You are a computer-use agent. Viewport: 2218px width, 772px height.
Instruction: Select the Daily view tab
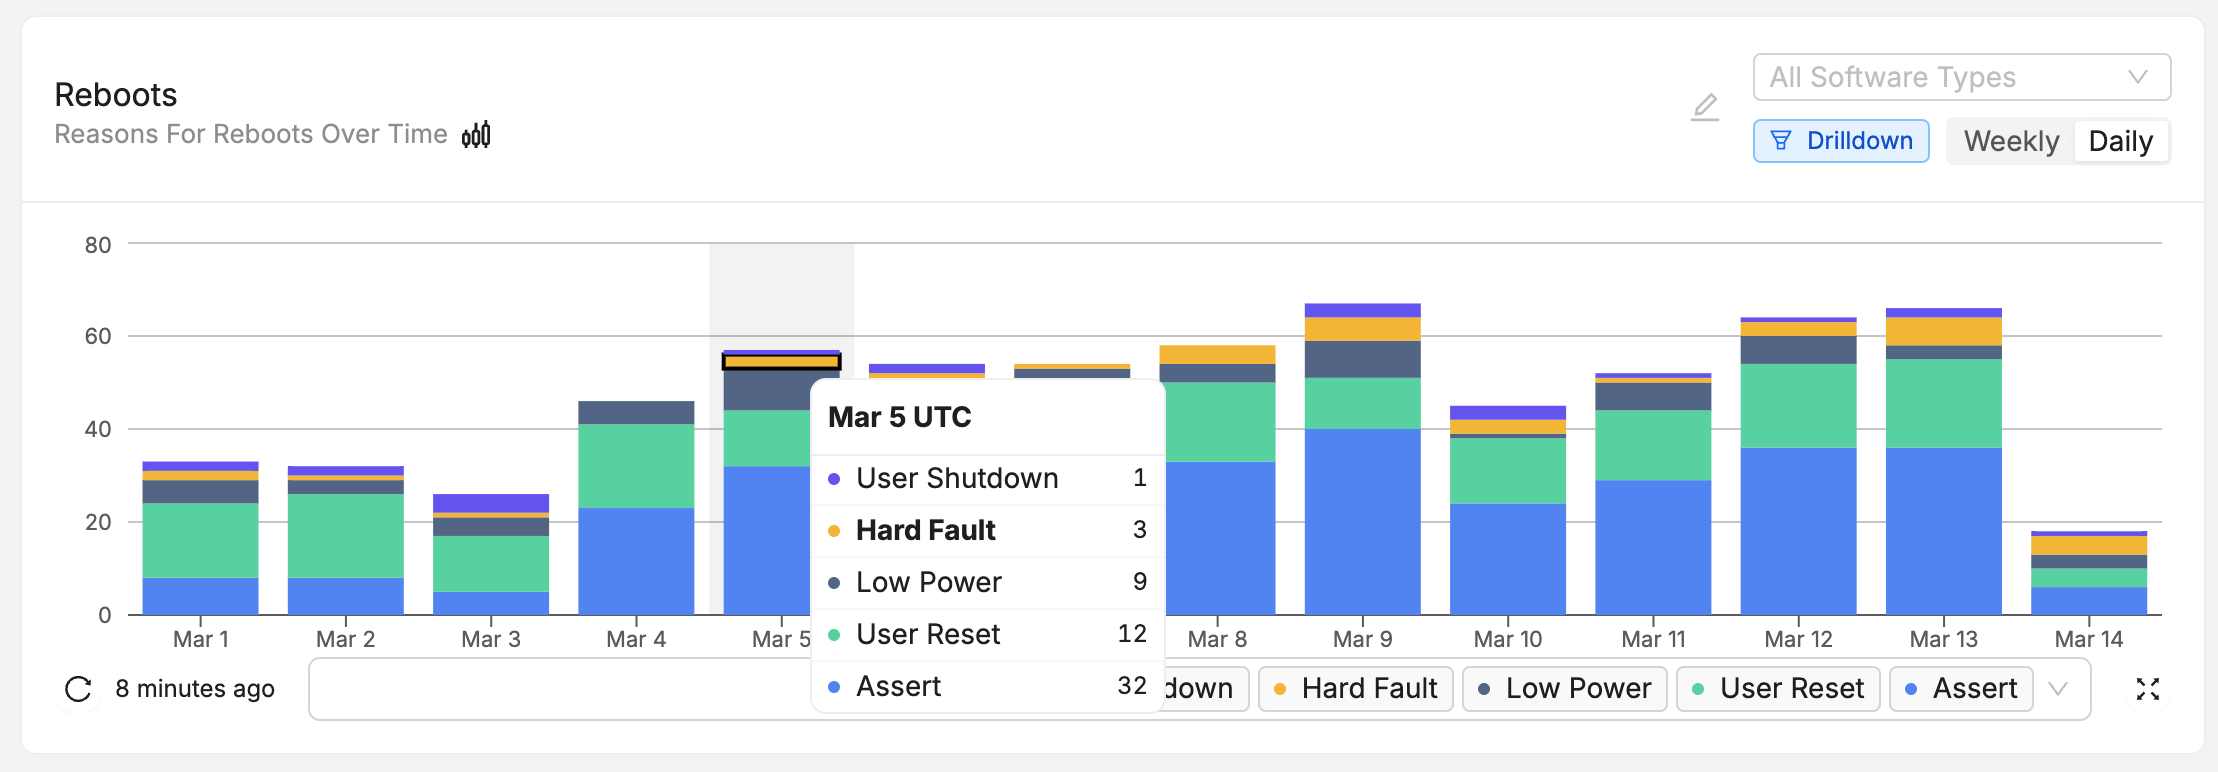tap(2121, 141)
